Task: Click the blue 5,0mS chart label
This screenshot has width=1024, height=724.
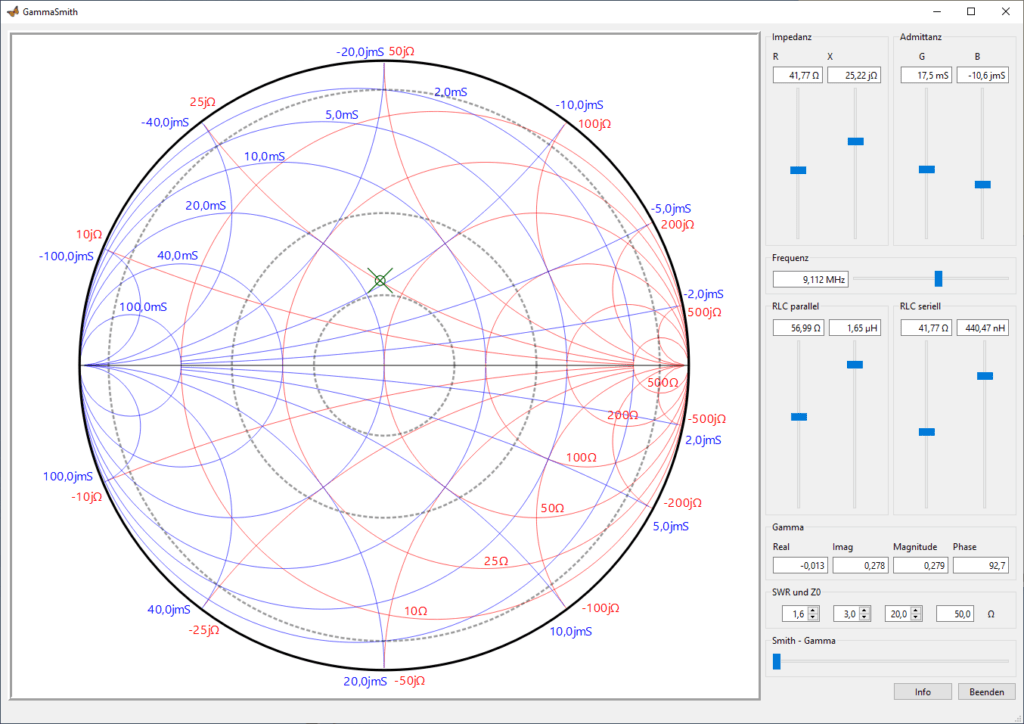Action: pyautogui.click(x=342, y=115)
